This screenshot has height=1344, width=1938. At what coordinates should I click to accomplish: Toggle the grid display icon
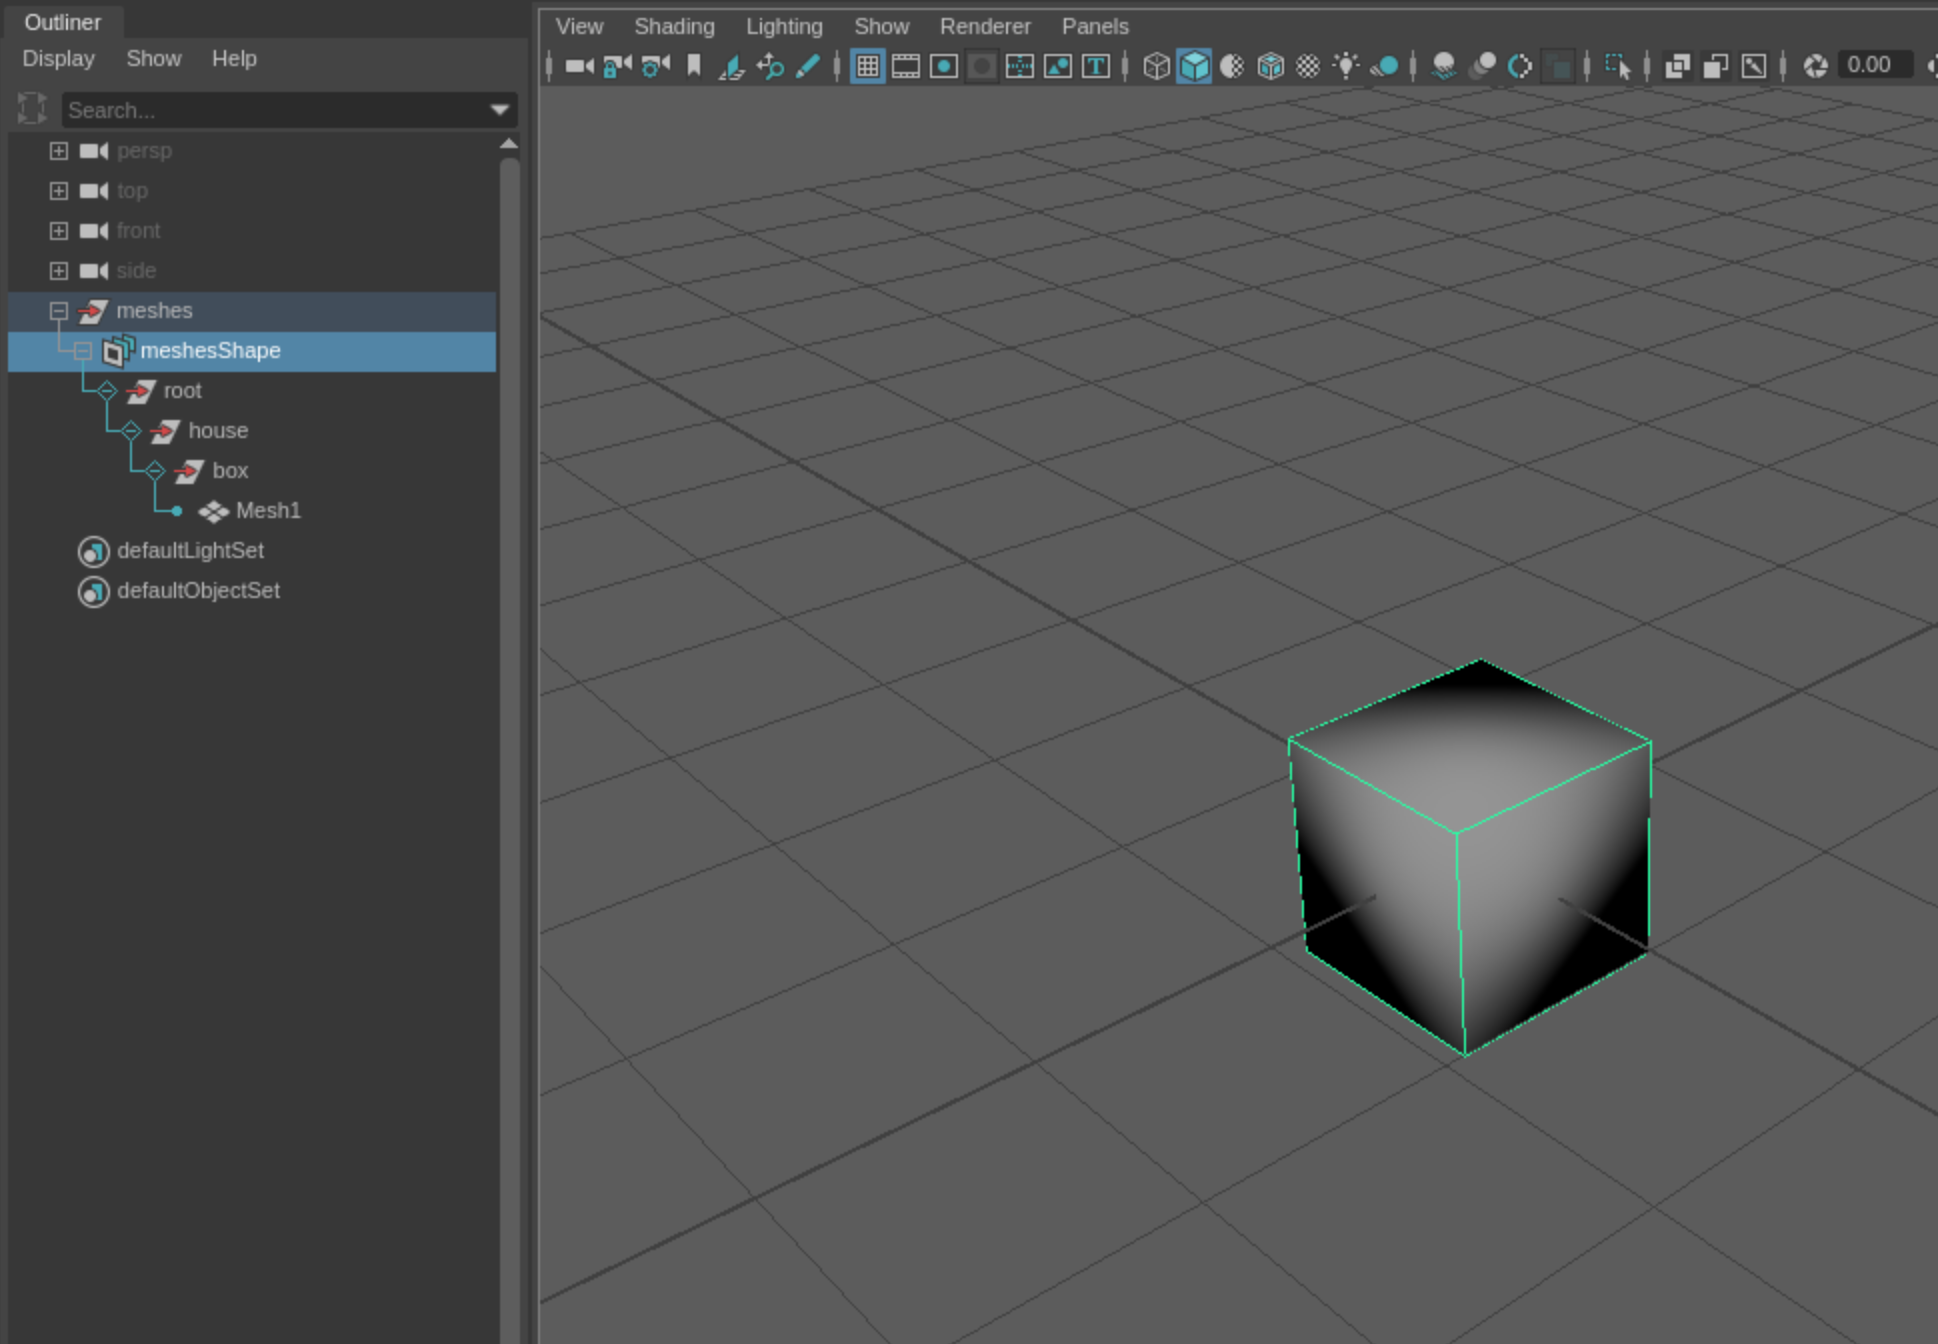pos(868,65)
